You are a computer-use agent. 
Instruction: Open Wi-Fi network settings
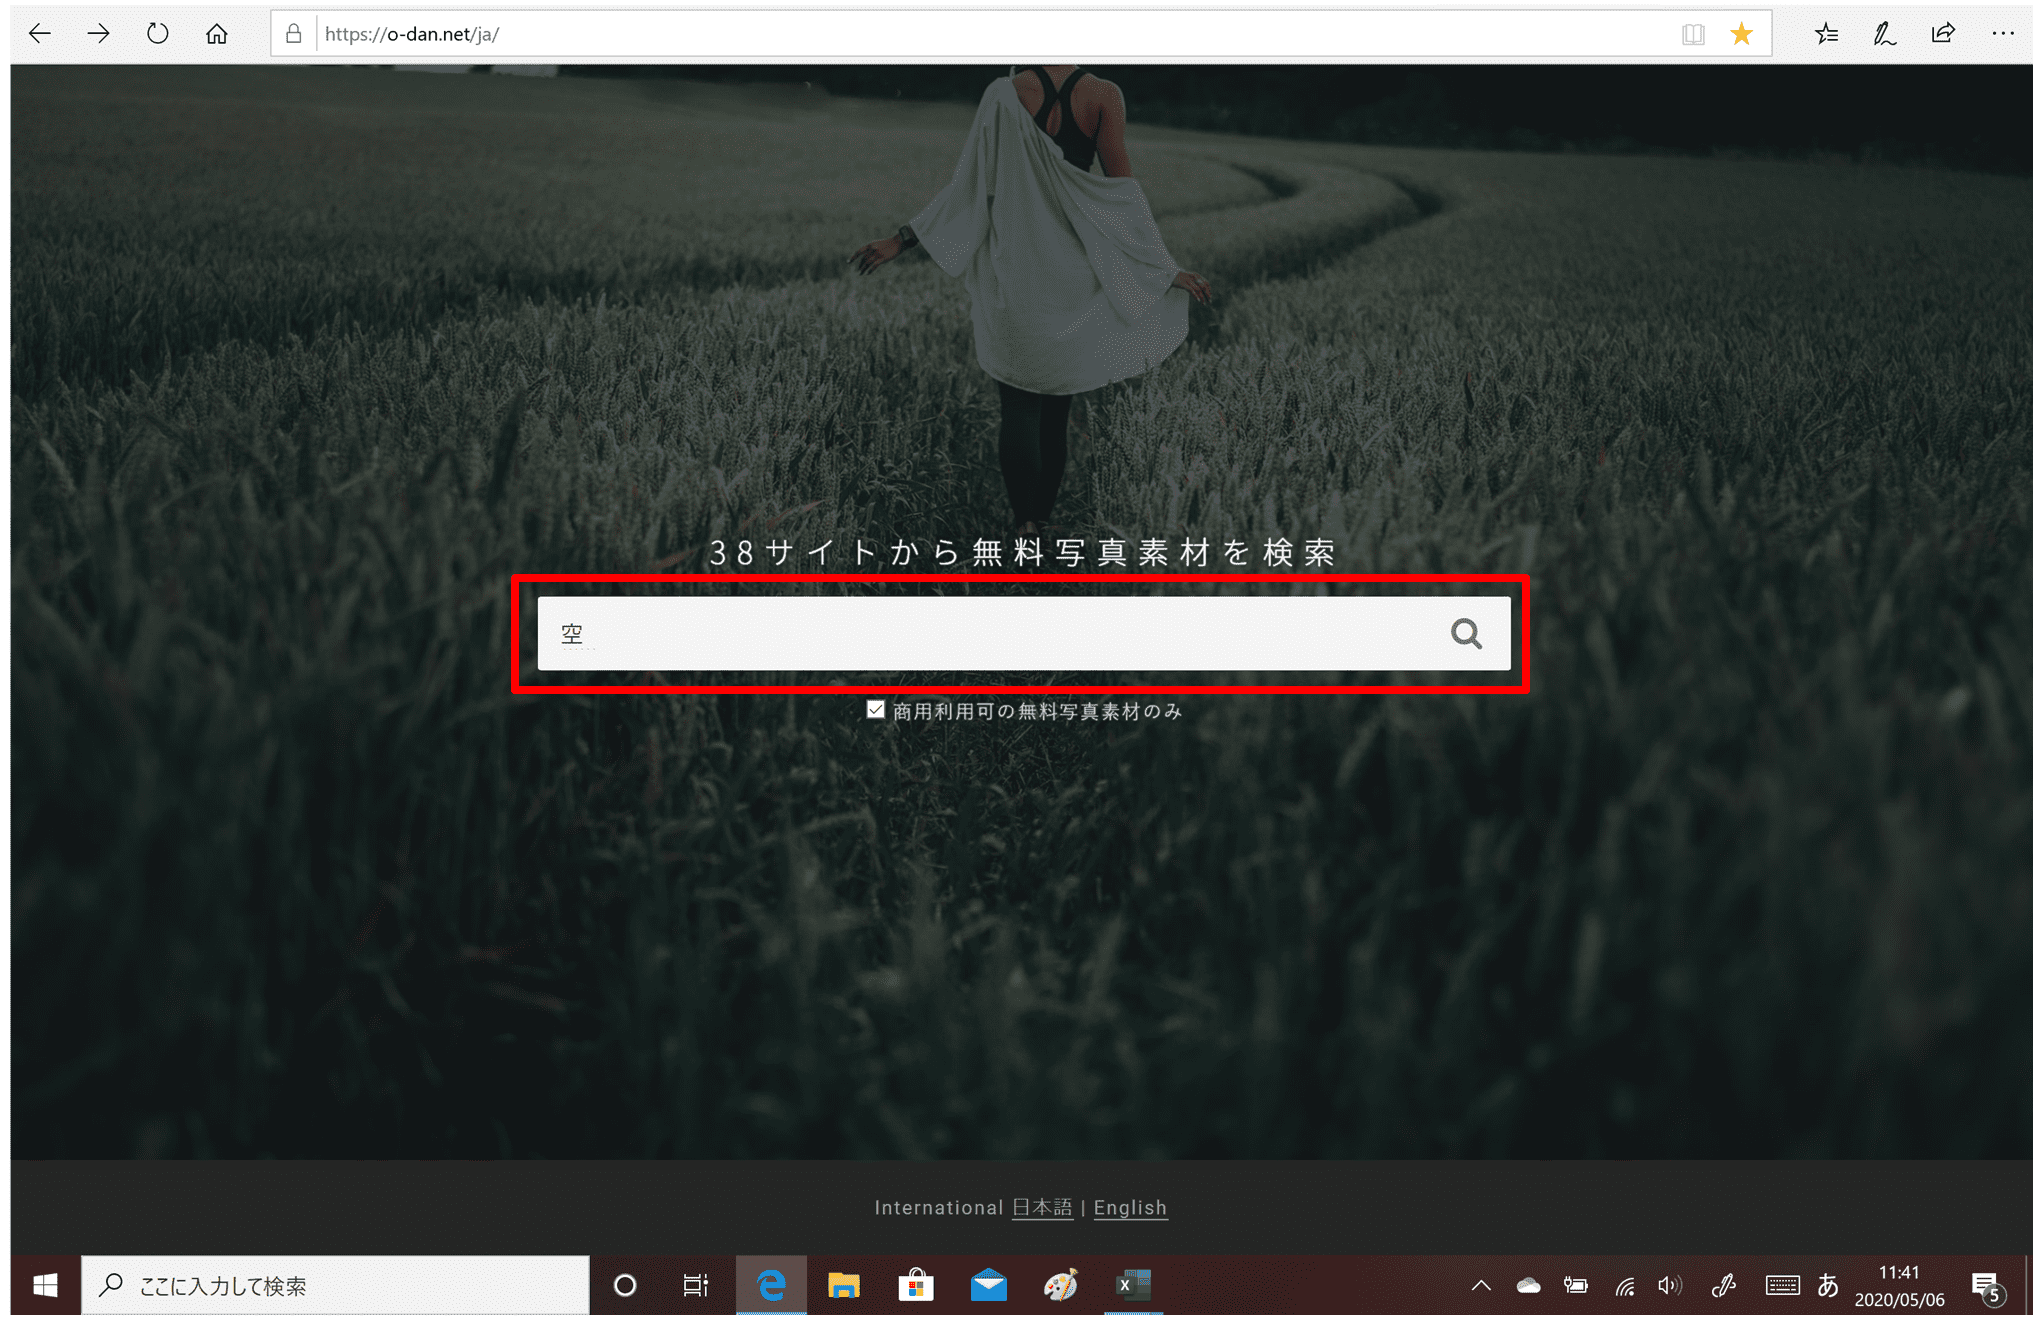point(1625,1286)
